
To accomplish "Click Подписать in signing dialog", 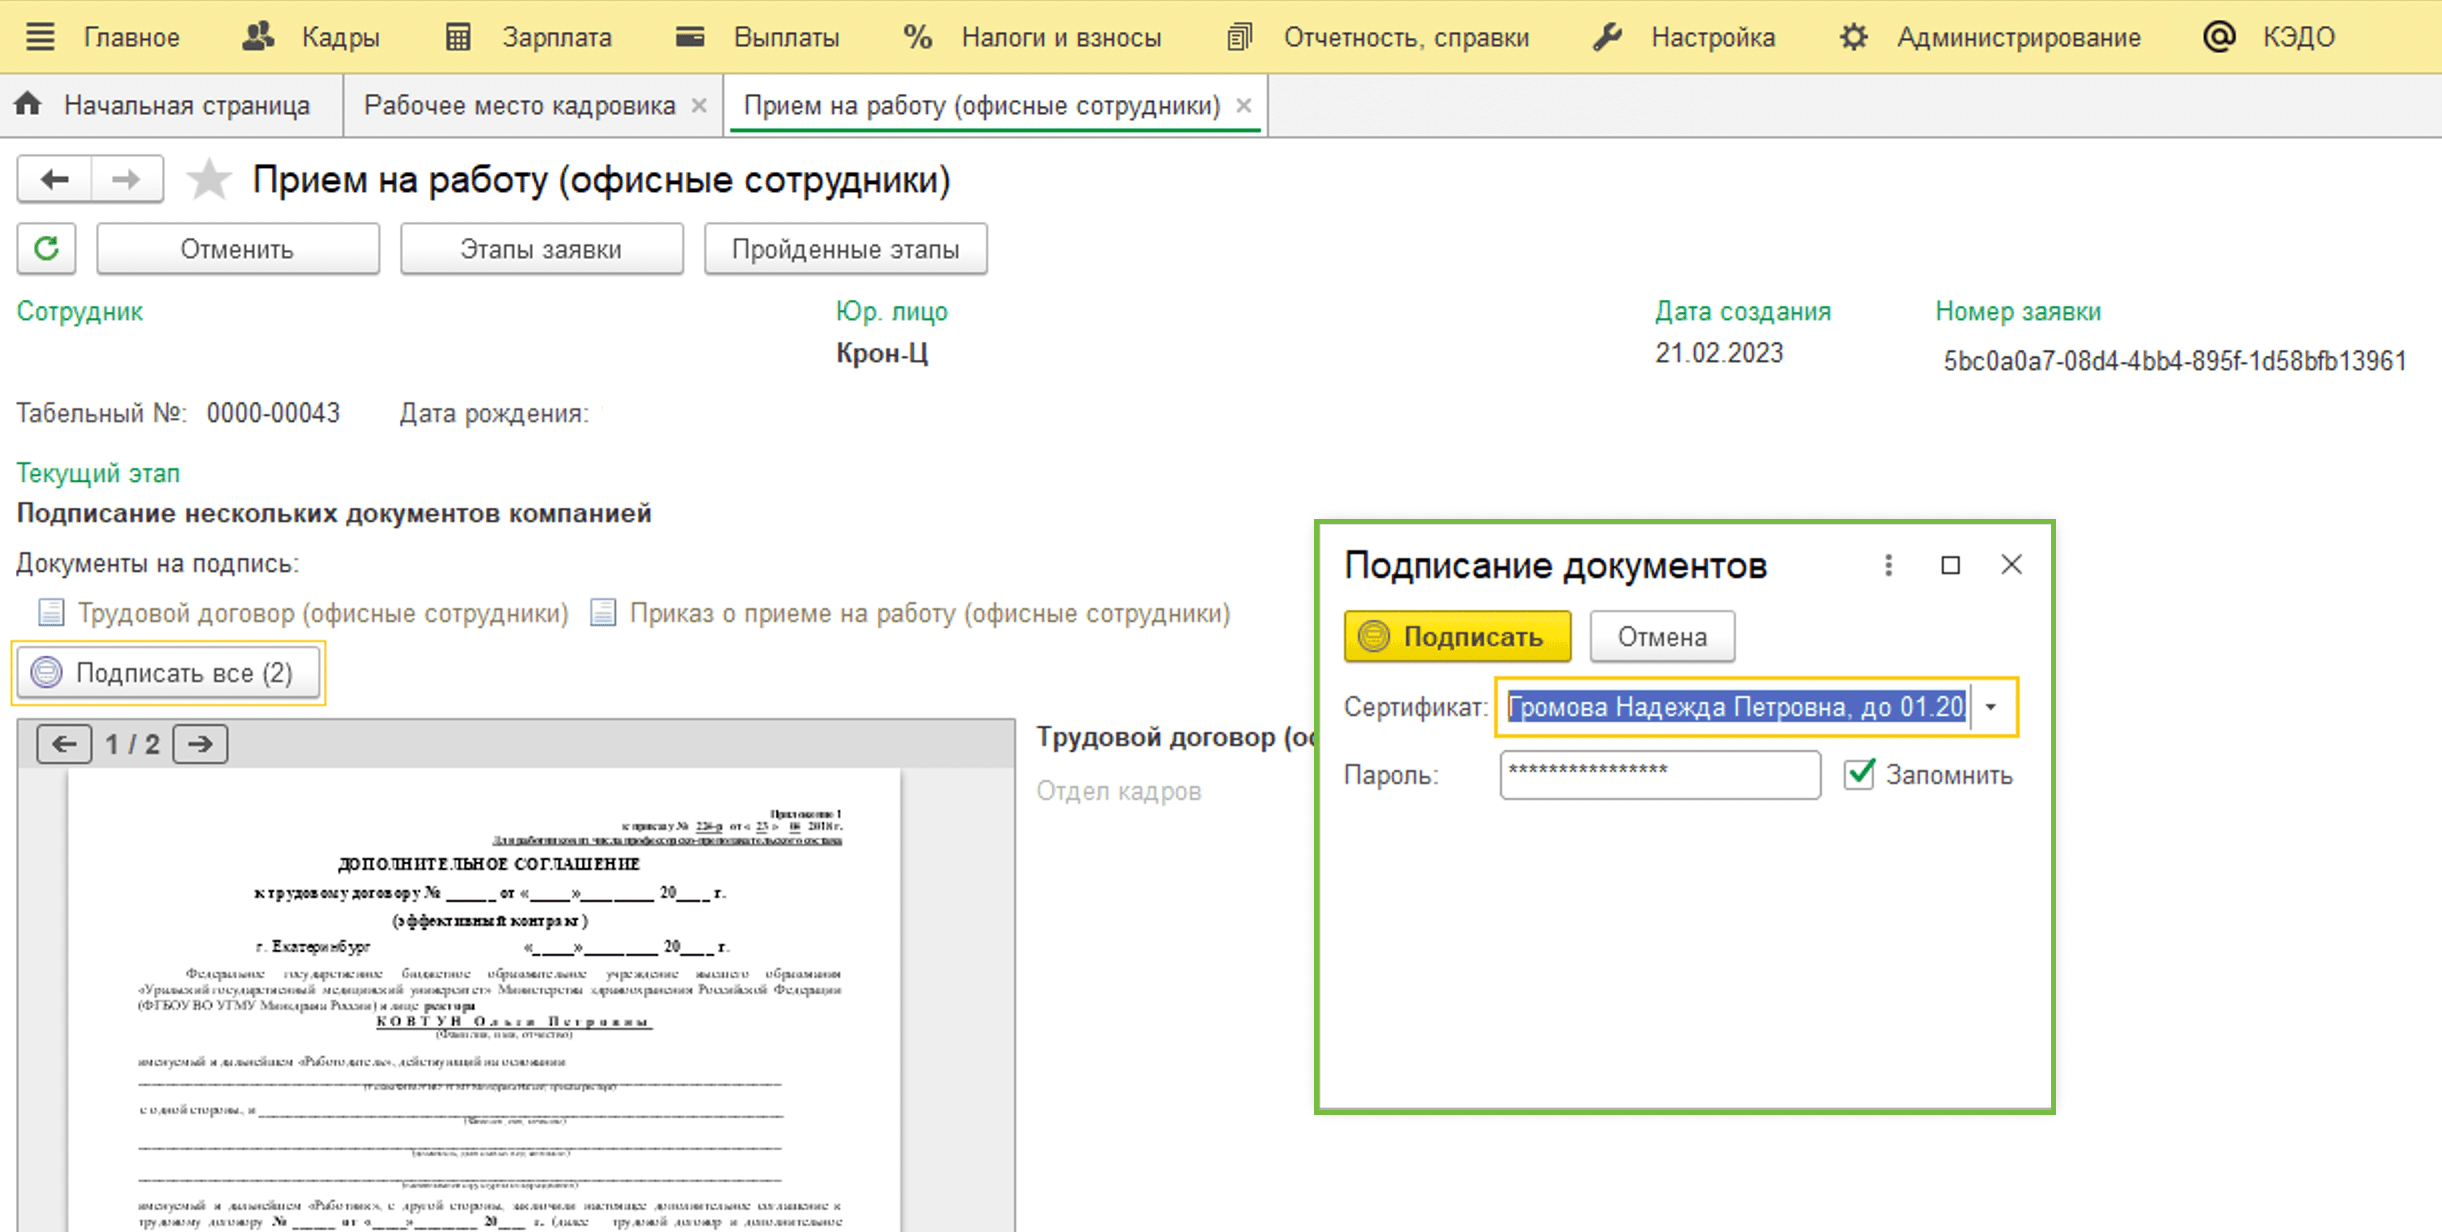I will [x=1457, y=637].
